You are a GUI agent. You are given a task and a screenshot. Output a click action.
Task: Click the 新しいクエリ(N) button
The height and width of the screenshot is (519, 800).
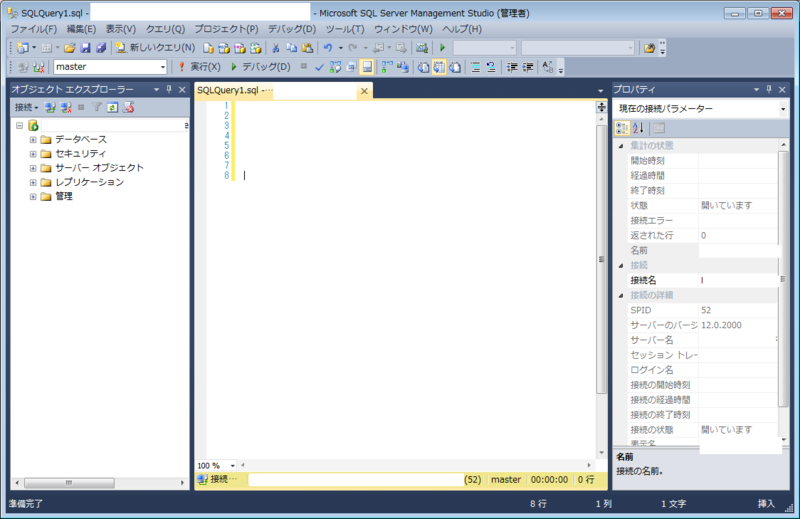pos(155,48)
